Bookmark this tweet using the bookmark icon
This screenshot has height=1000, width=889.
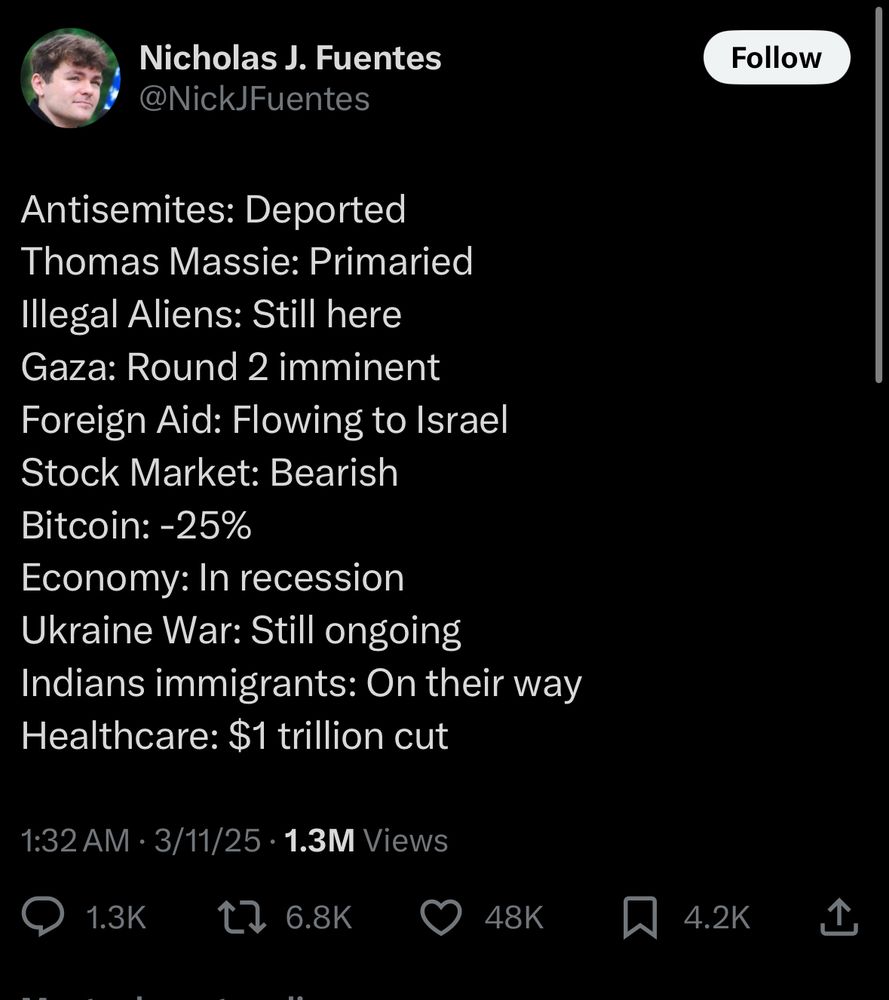click(640, 917)
